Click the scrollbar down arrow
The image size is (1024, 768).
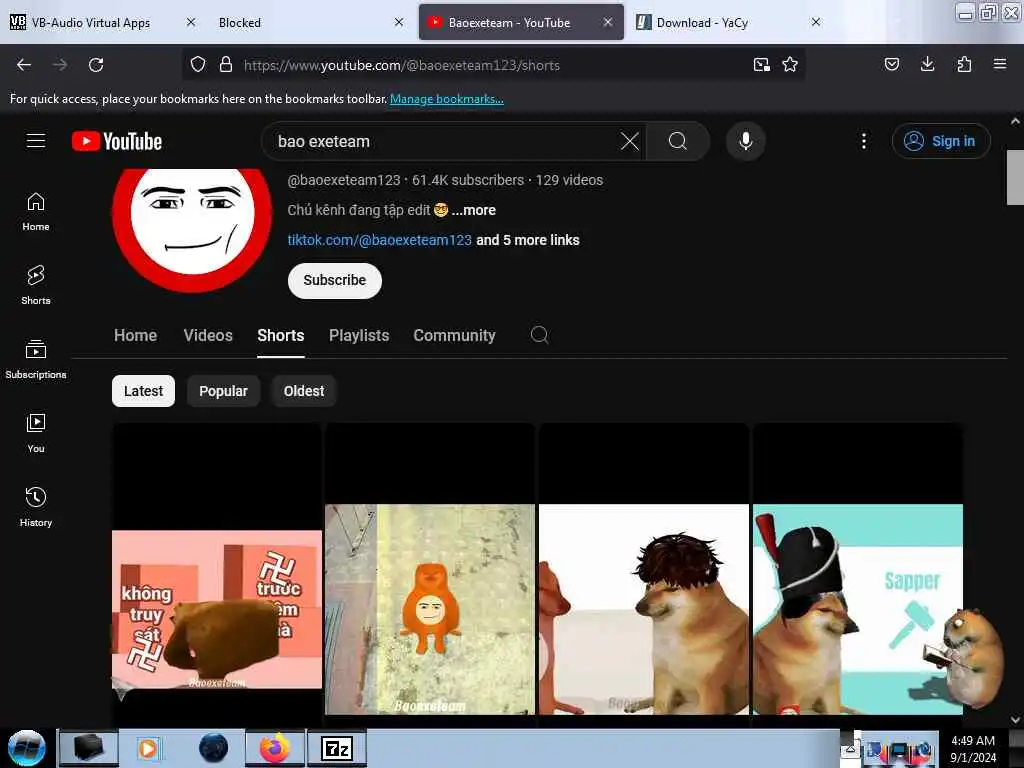tap(1015, 720)
